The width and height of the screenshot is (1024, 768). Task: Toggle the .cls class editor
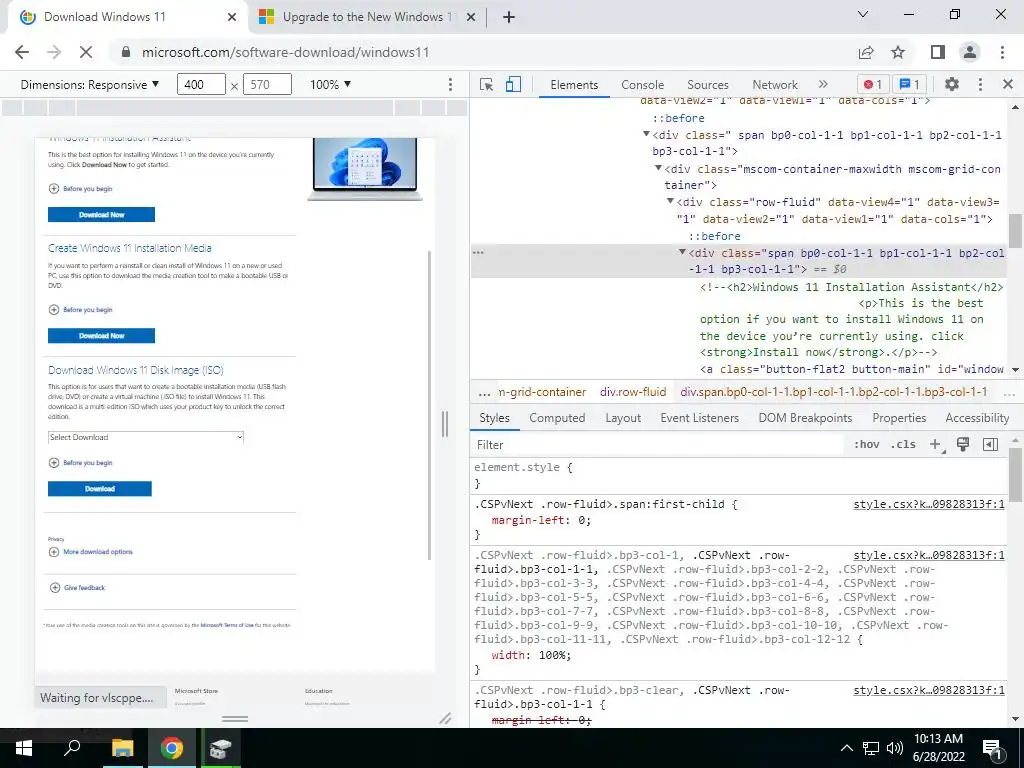coord(903,445)
